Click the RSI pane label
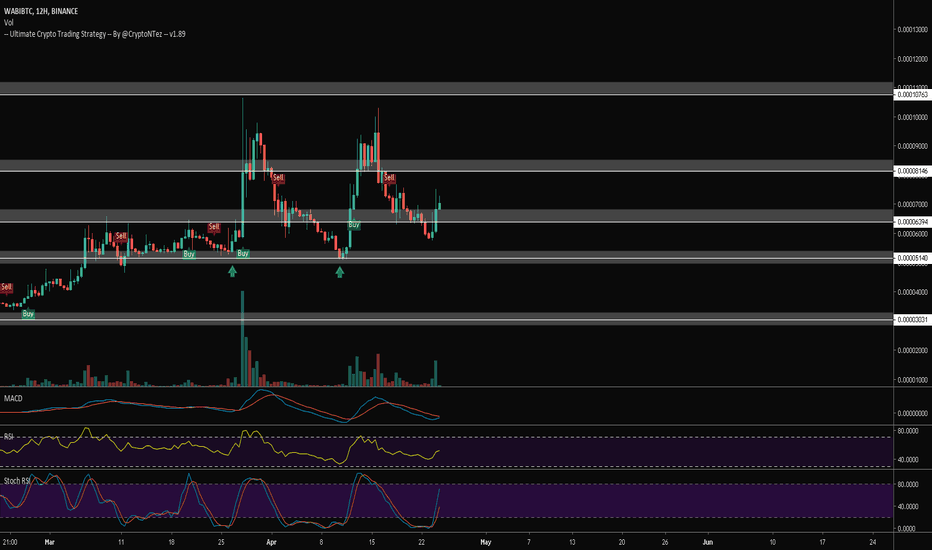 9,436
